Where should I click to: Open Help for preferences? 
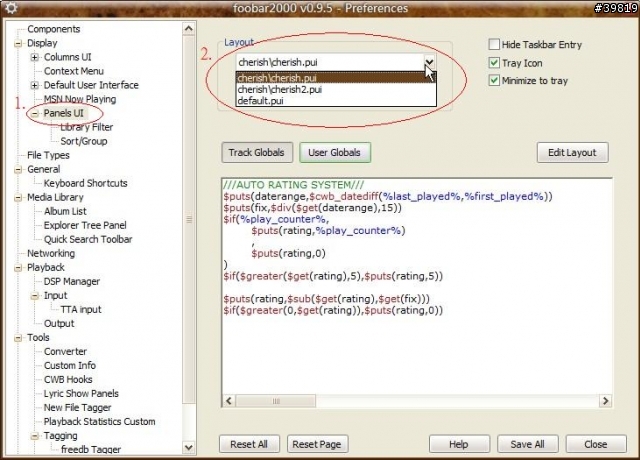click(459, 444)
